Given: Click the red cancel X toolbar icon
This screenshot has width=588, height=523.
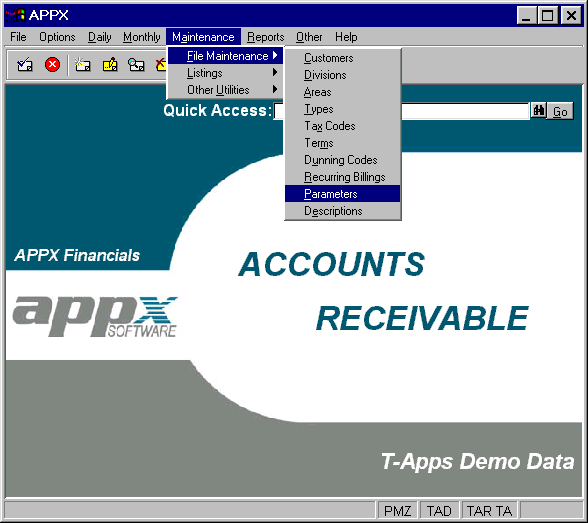Looking at the screenshot, I should pyautogui.click(x=52, y=64).
